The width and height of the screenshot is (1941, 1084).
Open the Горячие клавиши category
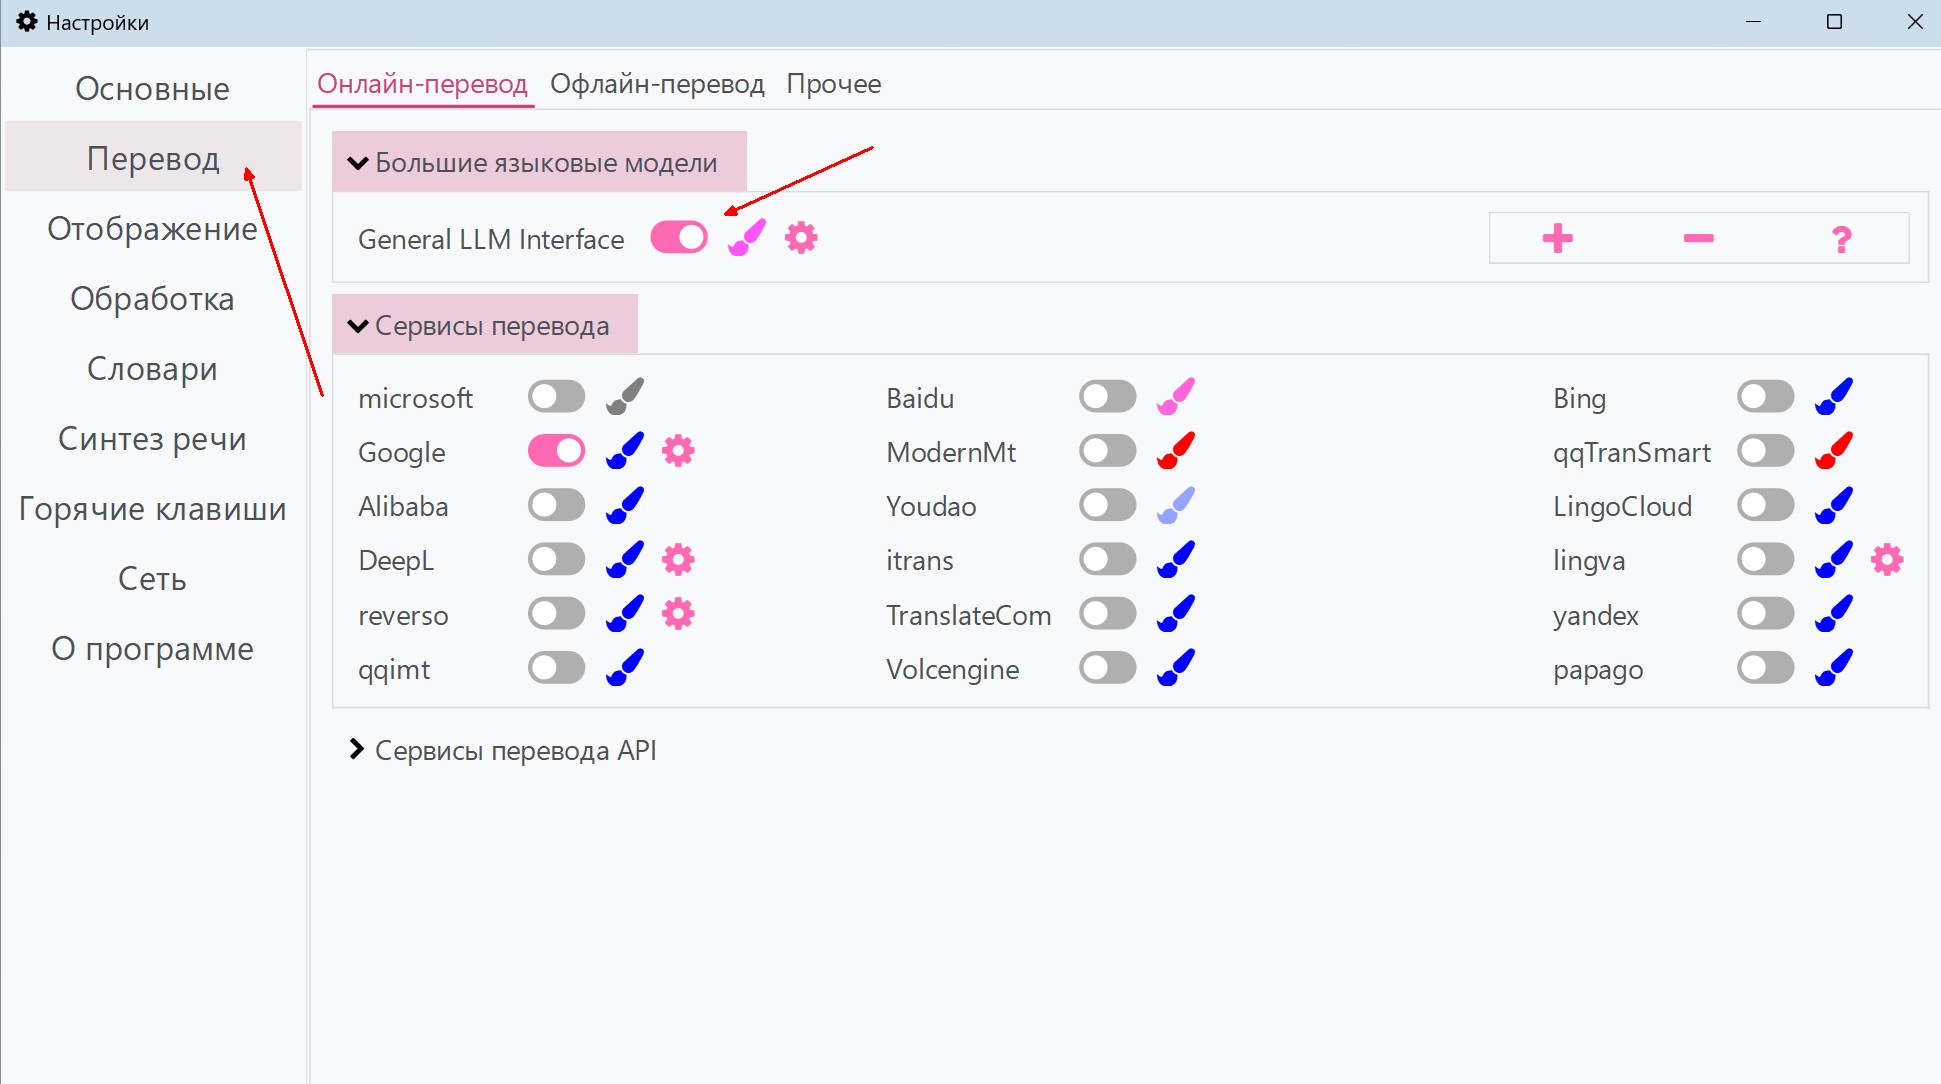click(152, 509)
